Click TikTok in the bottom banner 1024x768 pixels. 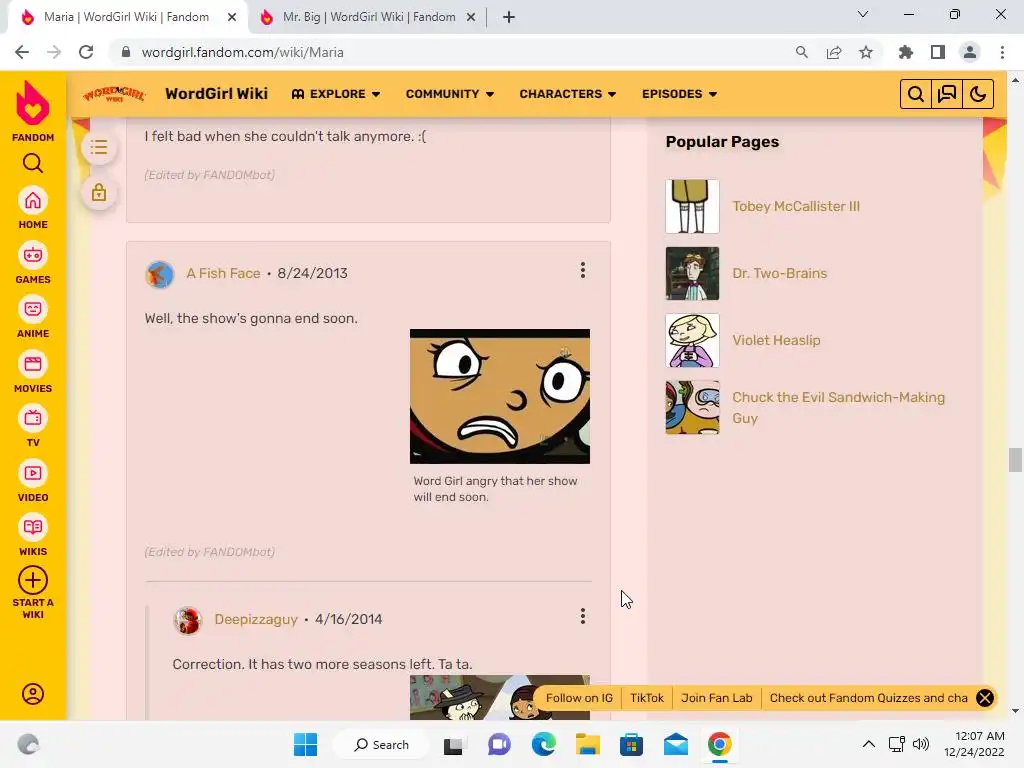click(x=647, y=697)
